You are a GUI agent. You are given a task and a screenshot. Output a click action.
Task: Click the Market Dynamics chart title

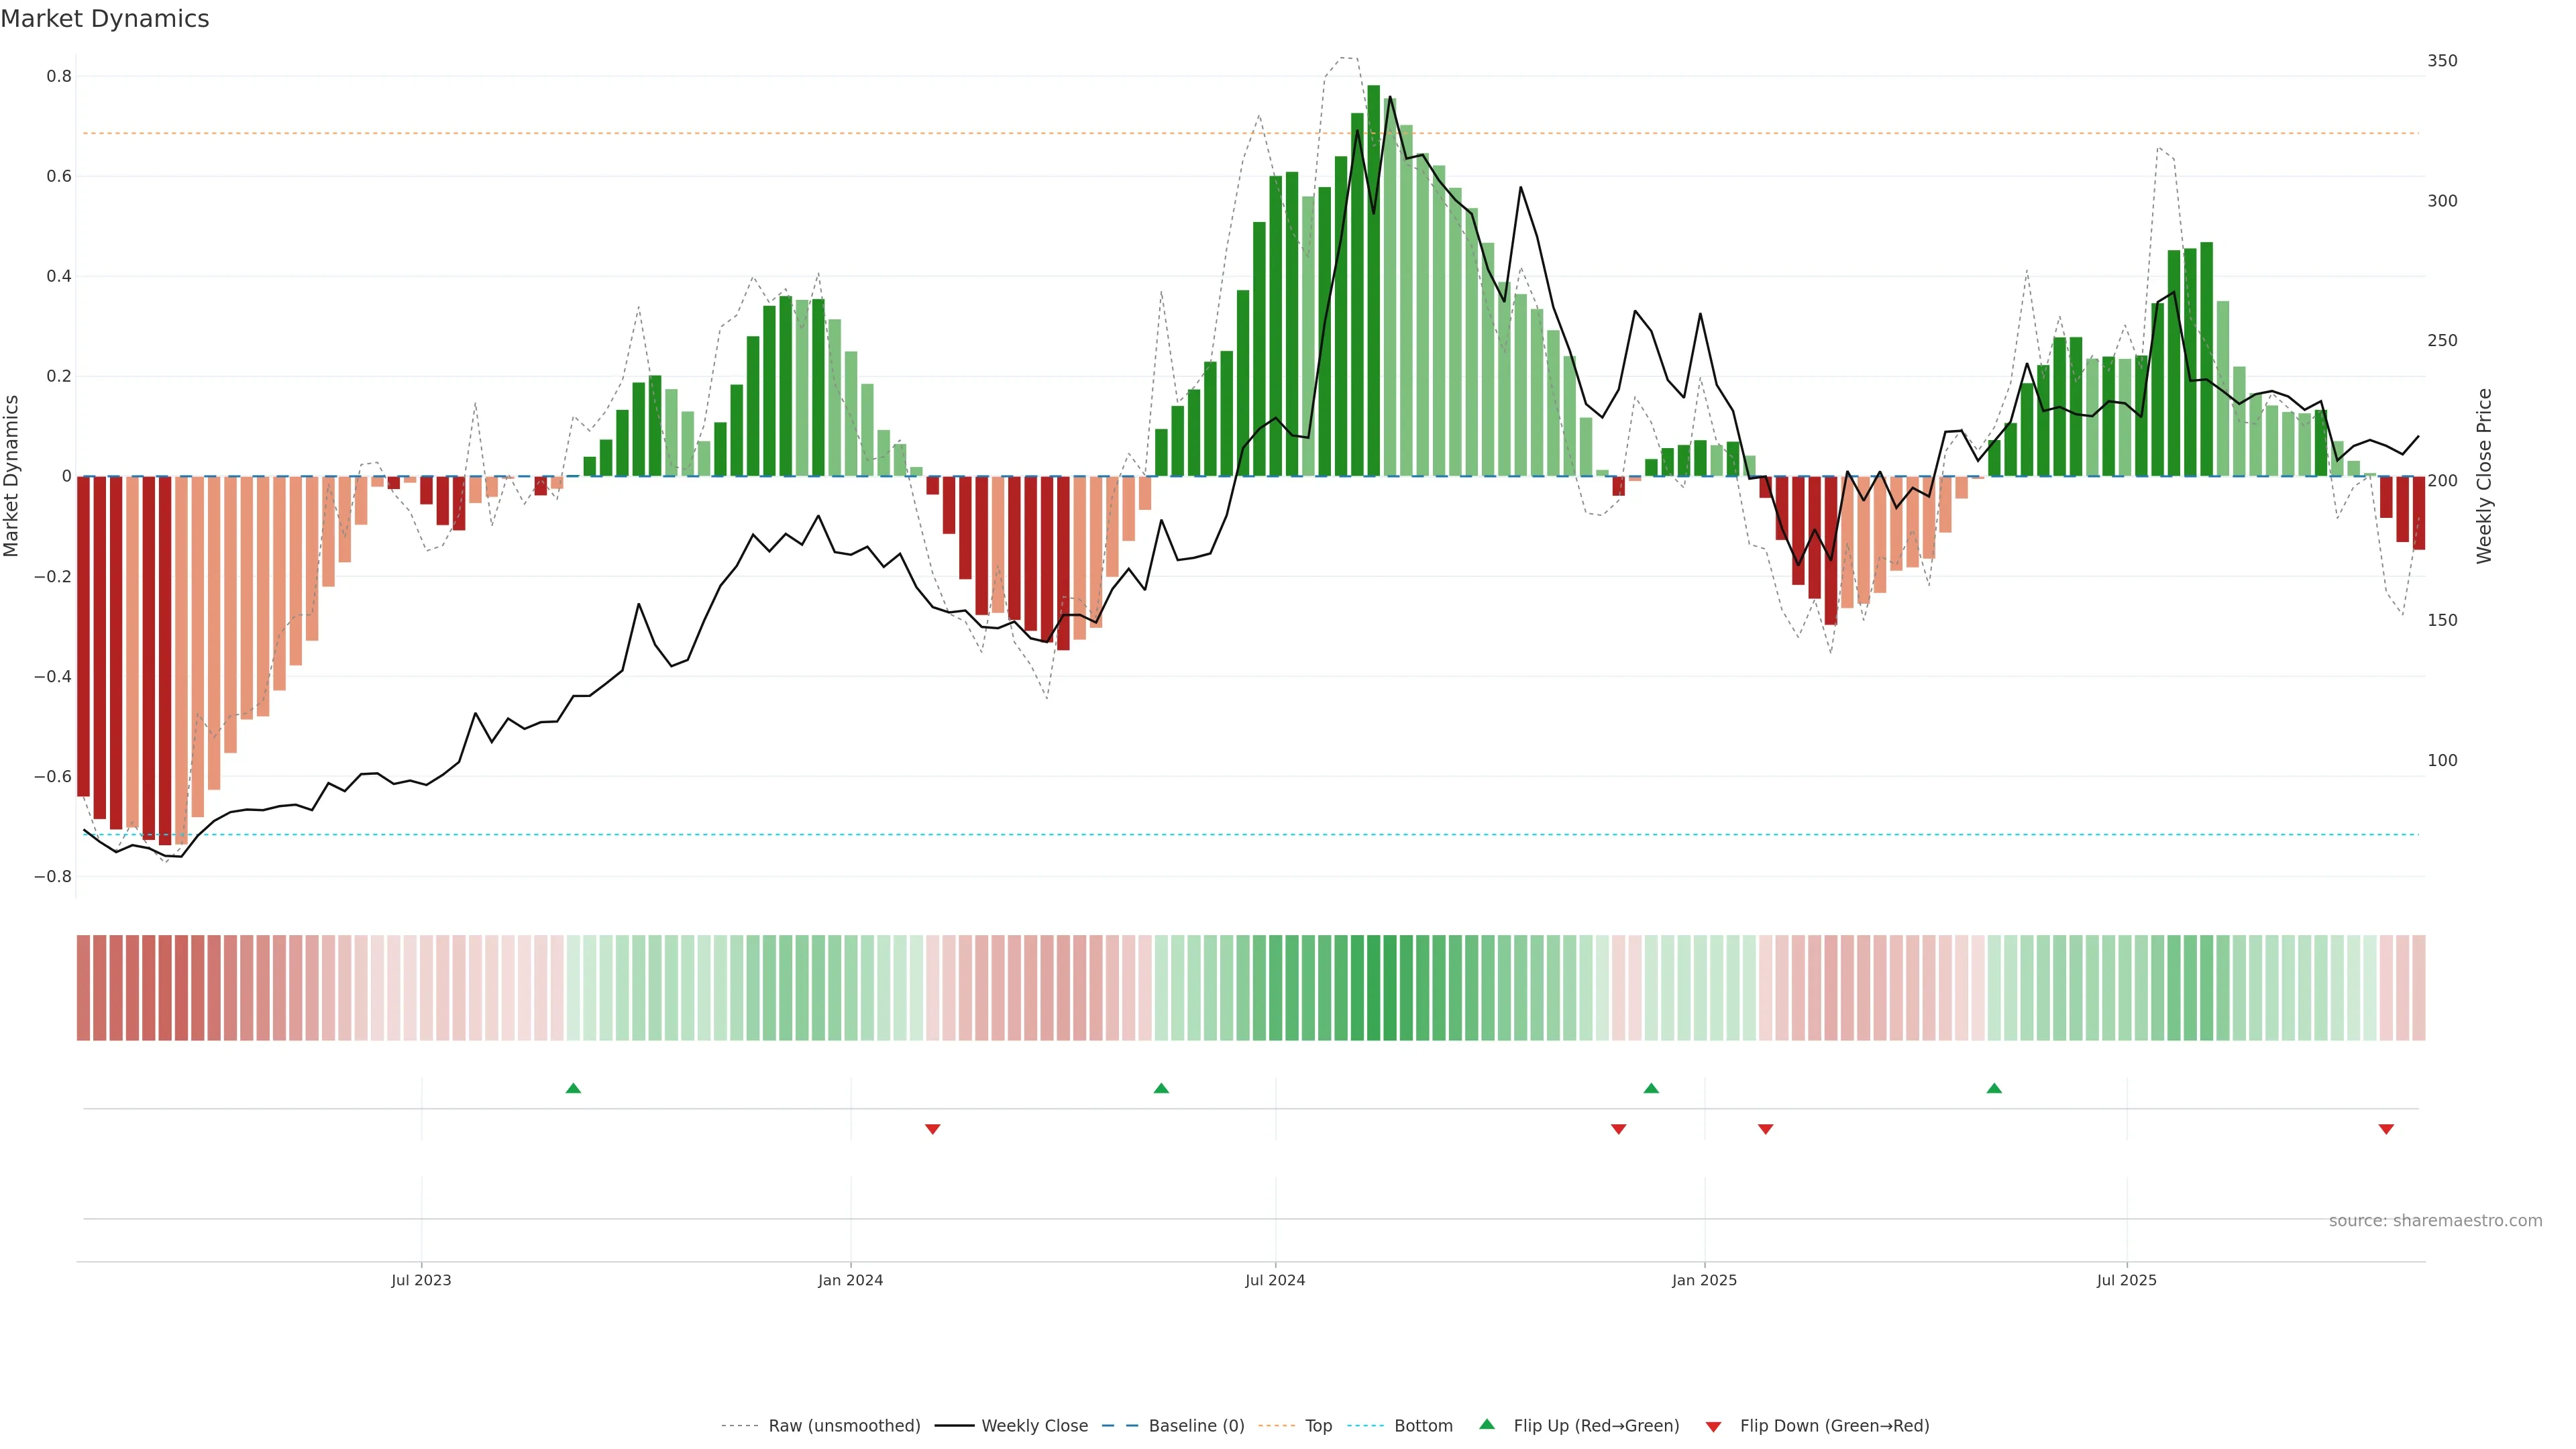click(x=105, y=19)
